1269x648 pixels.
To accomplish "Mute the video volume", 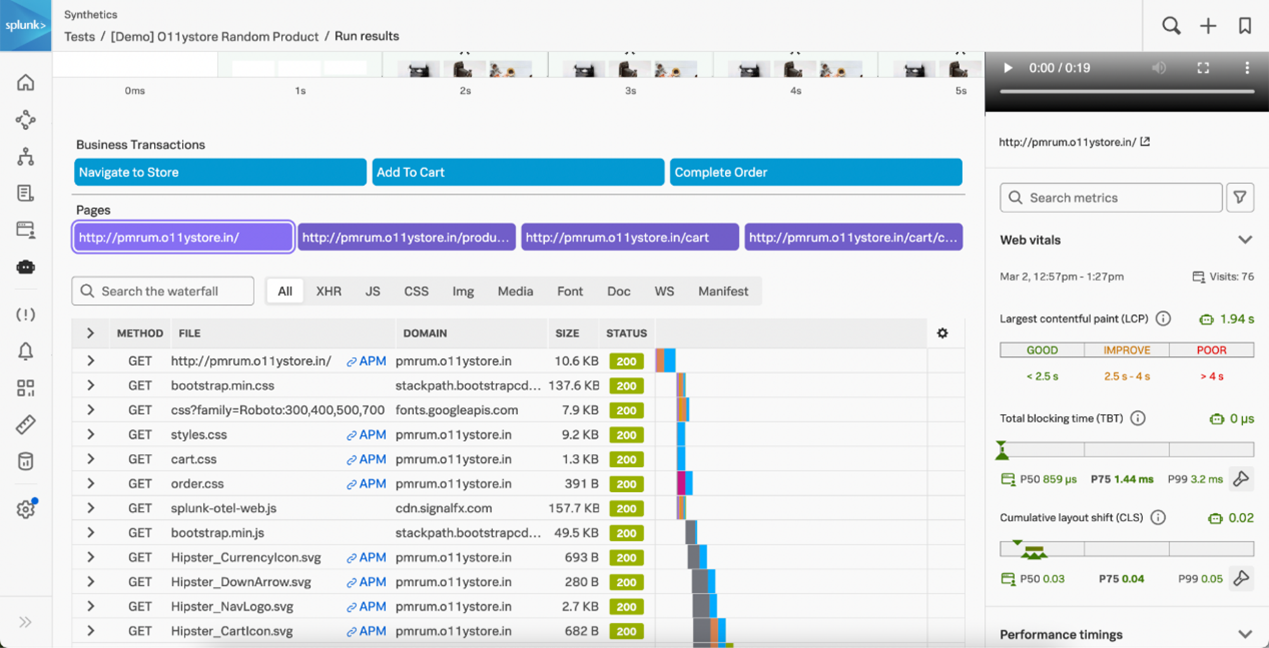I will tap(1159, 68).
